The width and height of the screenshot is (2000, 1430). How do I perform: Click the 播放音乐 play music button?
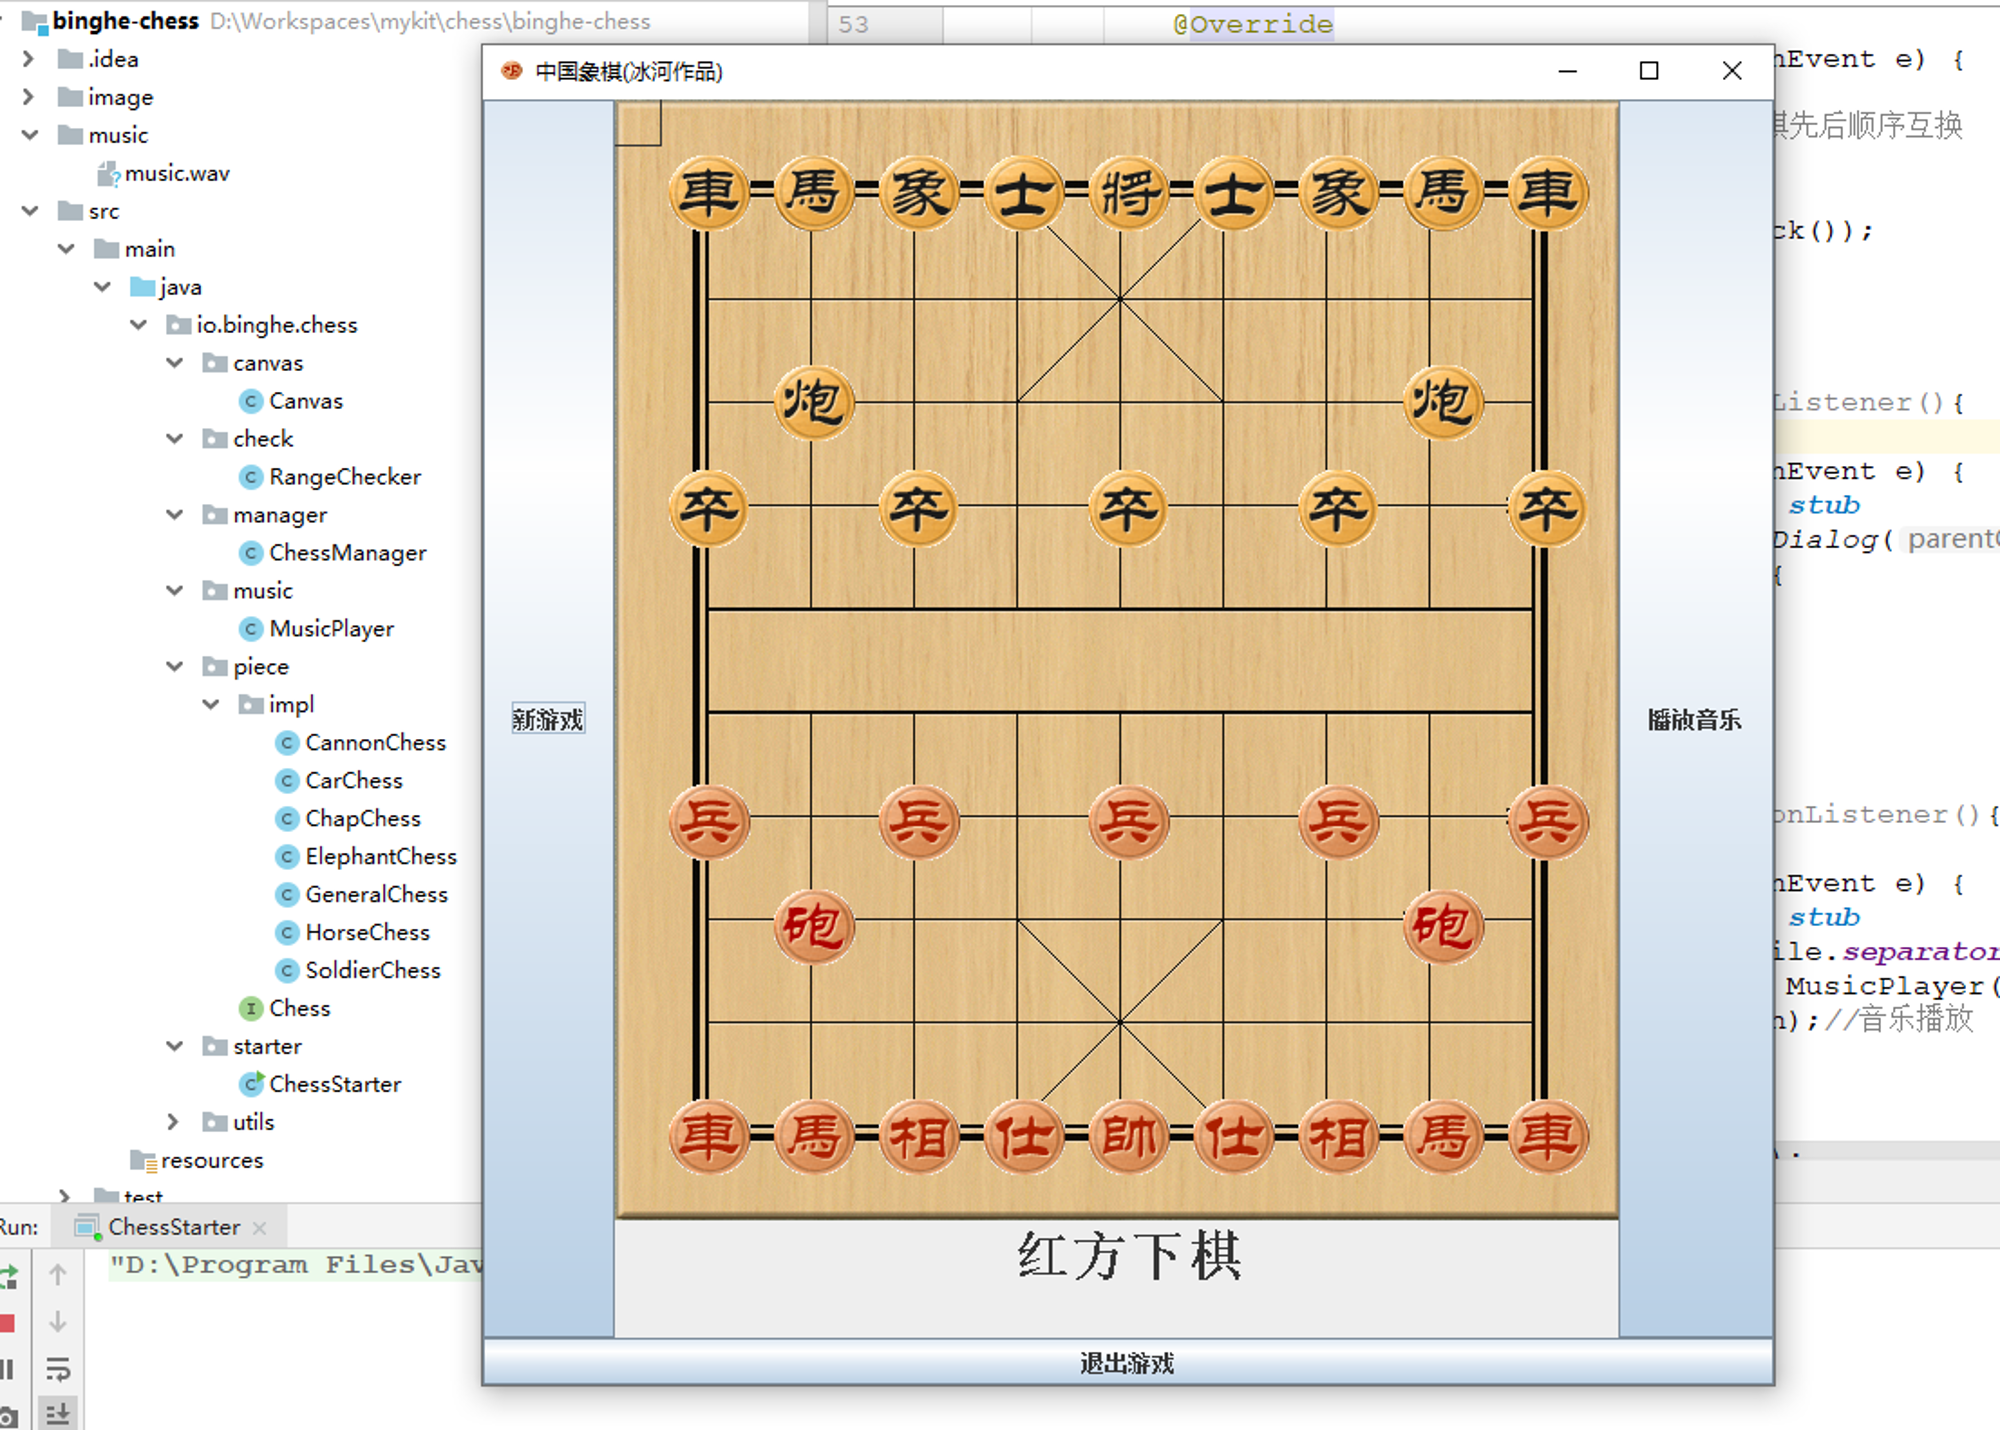click(1694, 719)
